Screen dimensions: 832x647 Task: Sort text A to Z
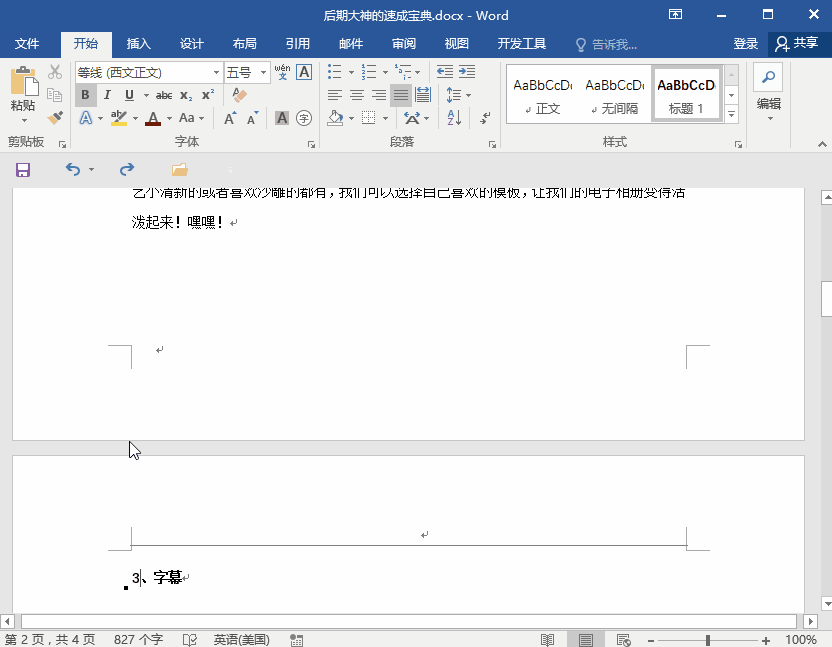[x=454, y=118]
